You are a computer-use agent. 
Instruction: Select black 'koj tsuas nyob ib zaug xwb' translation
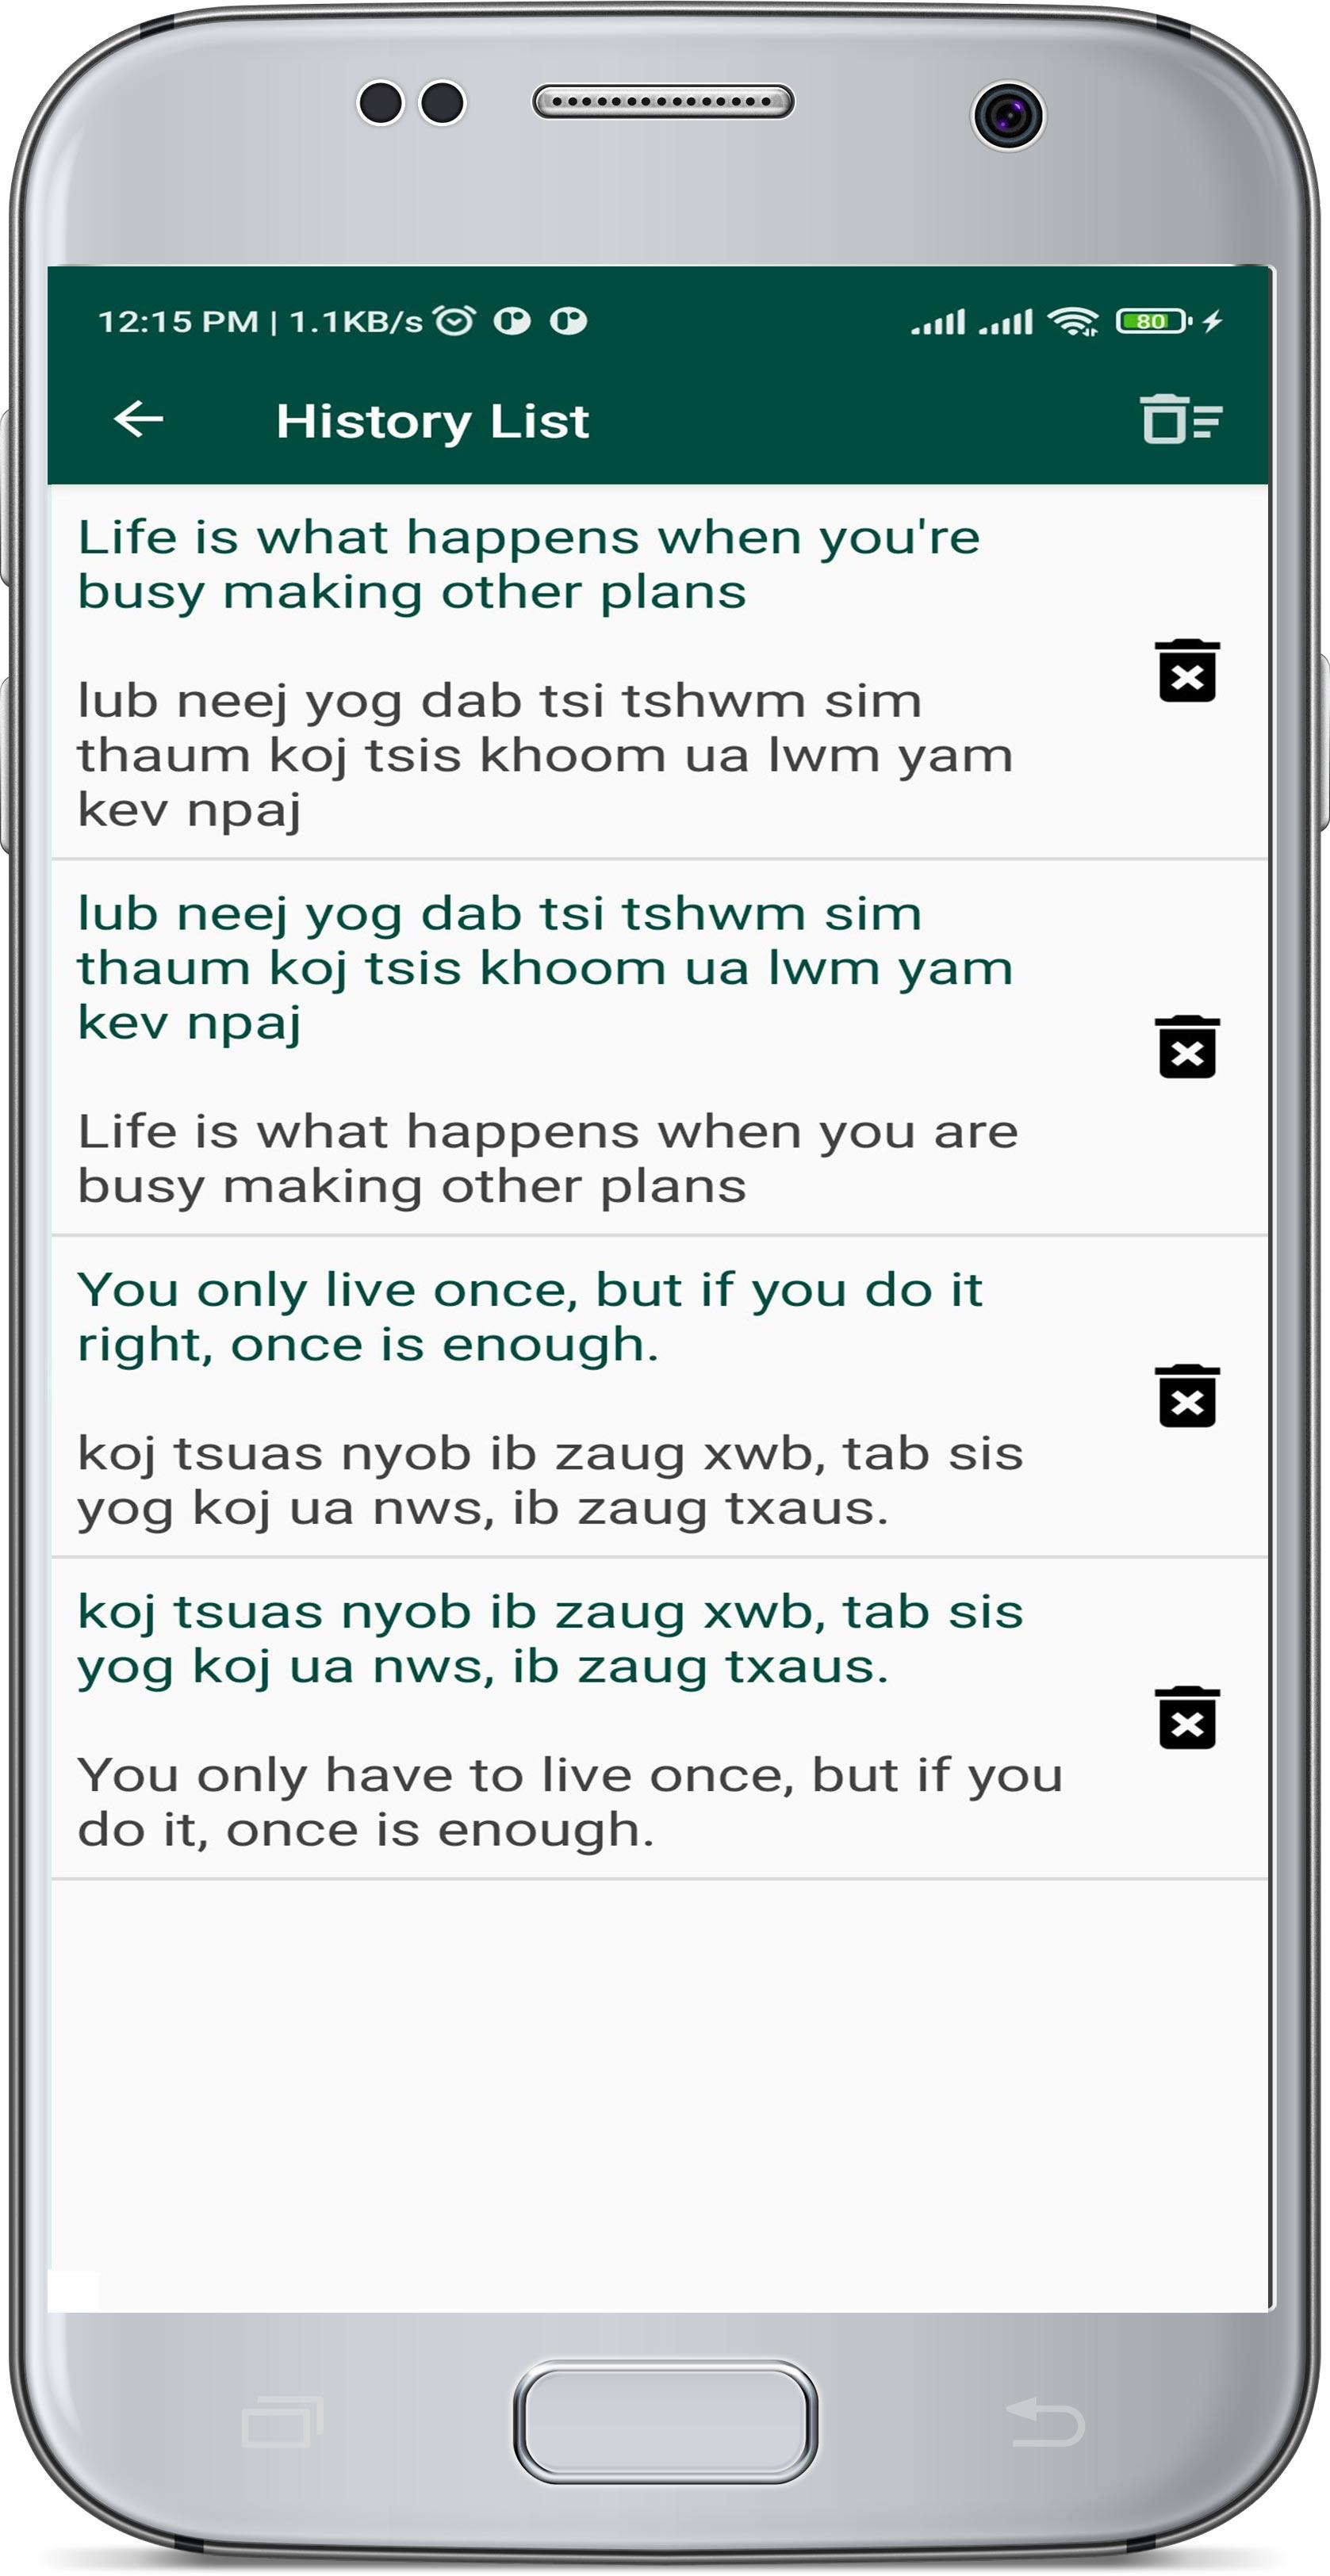click(x=550, y=1481)
